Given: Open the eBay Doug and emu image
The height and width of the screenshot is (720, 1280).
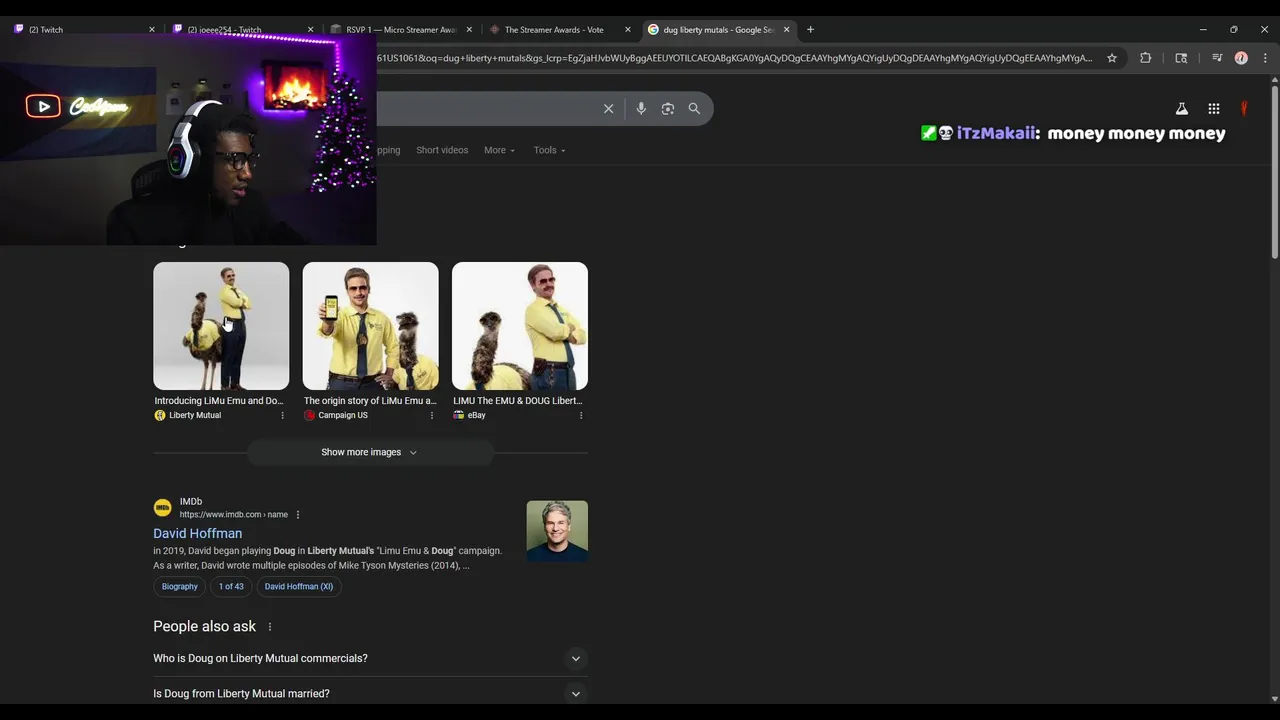Looking at the screenshot, I should click(x=520, y=326).
